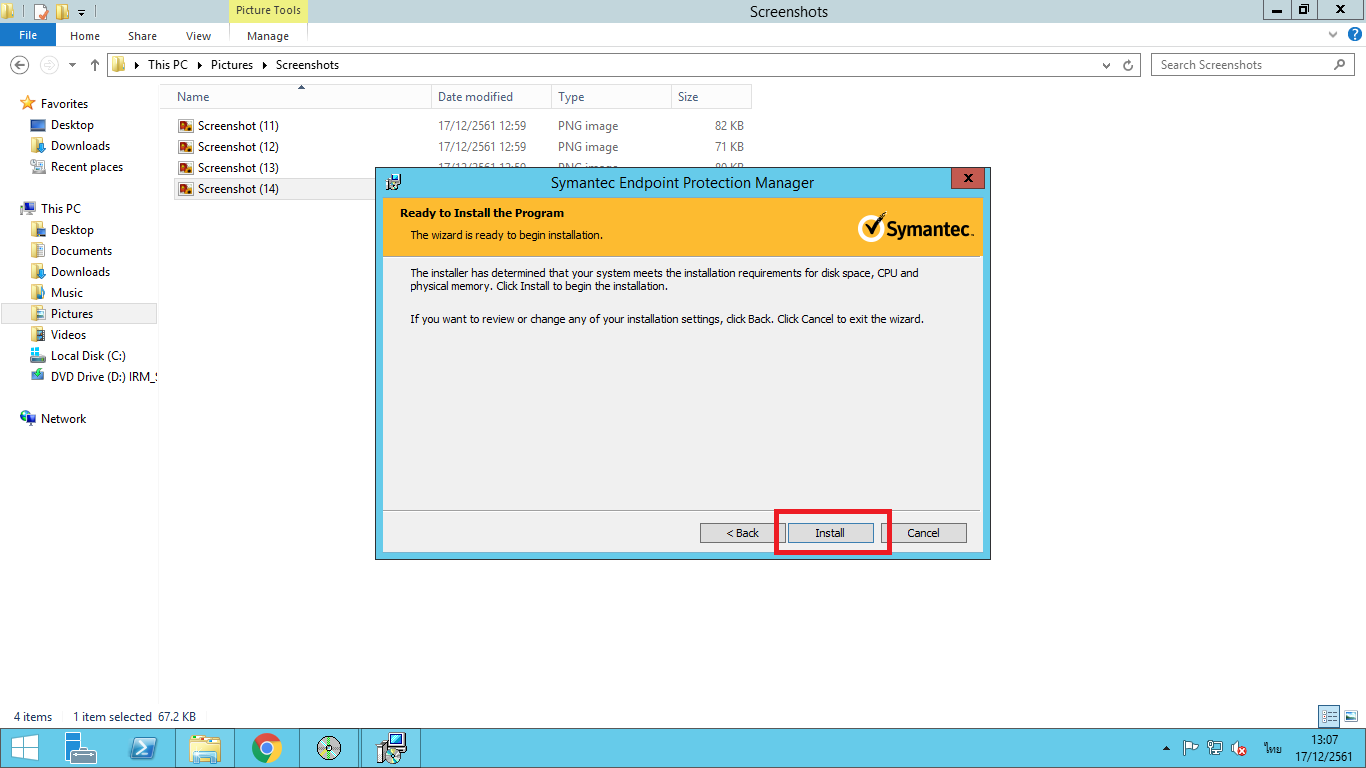
Task: Cancel the Symantec installation wizard
Action: pos(923,533)
